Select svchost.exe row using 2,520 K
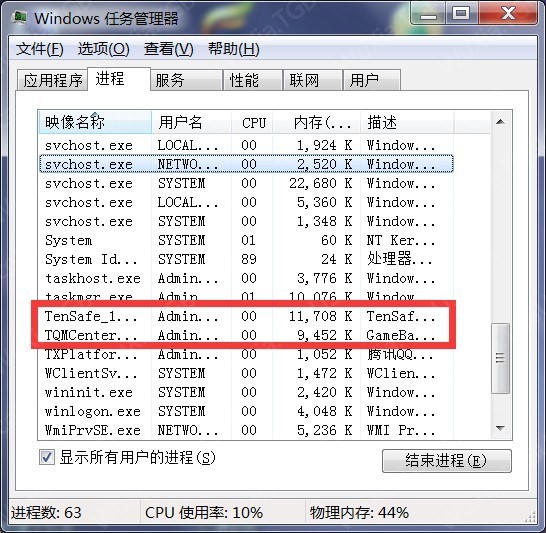546x533 pixels. (x=246, y=164)
